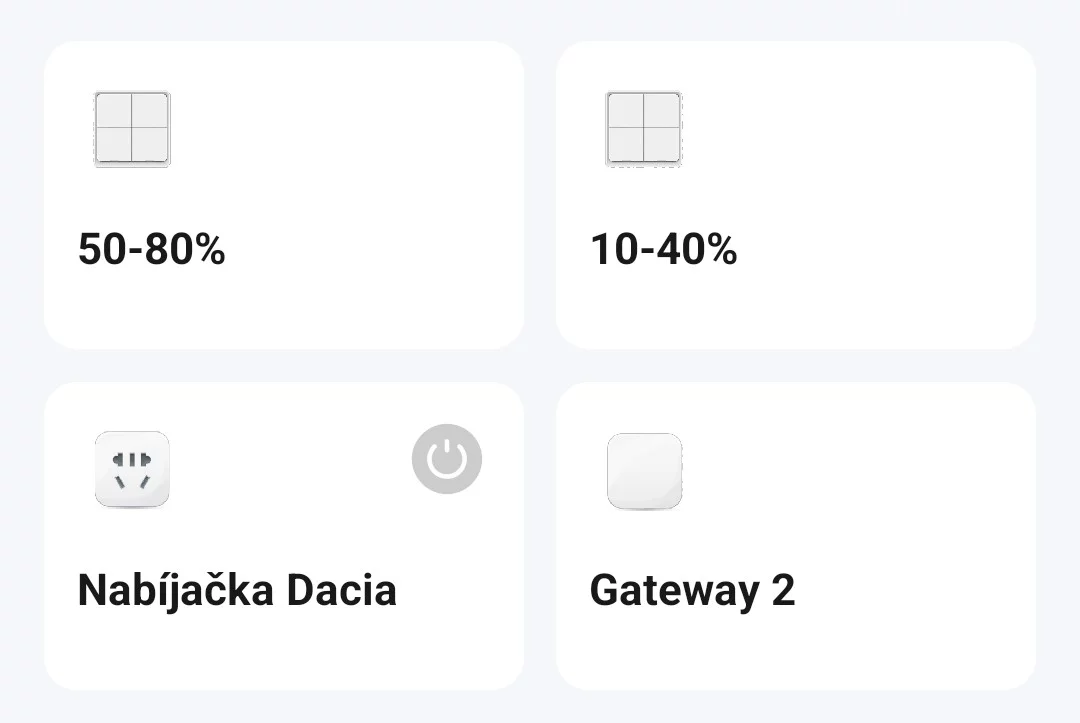The height and width of the screenshot is (723, 1080).
Task: Tap the outlet image above Nabíjačka Dacia
Action: pyautogui.click(x=132, y=470)
